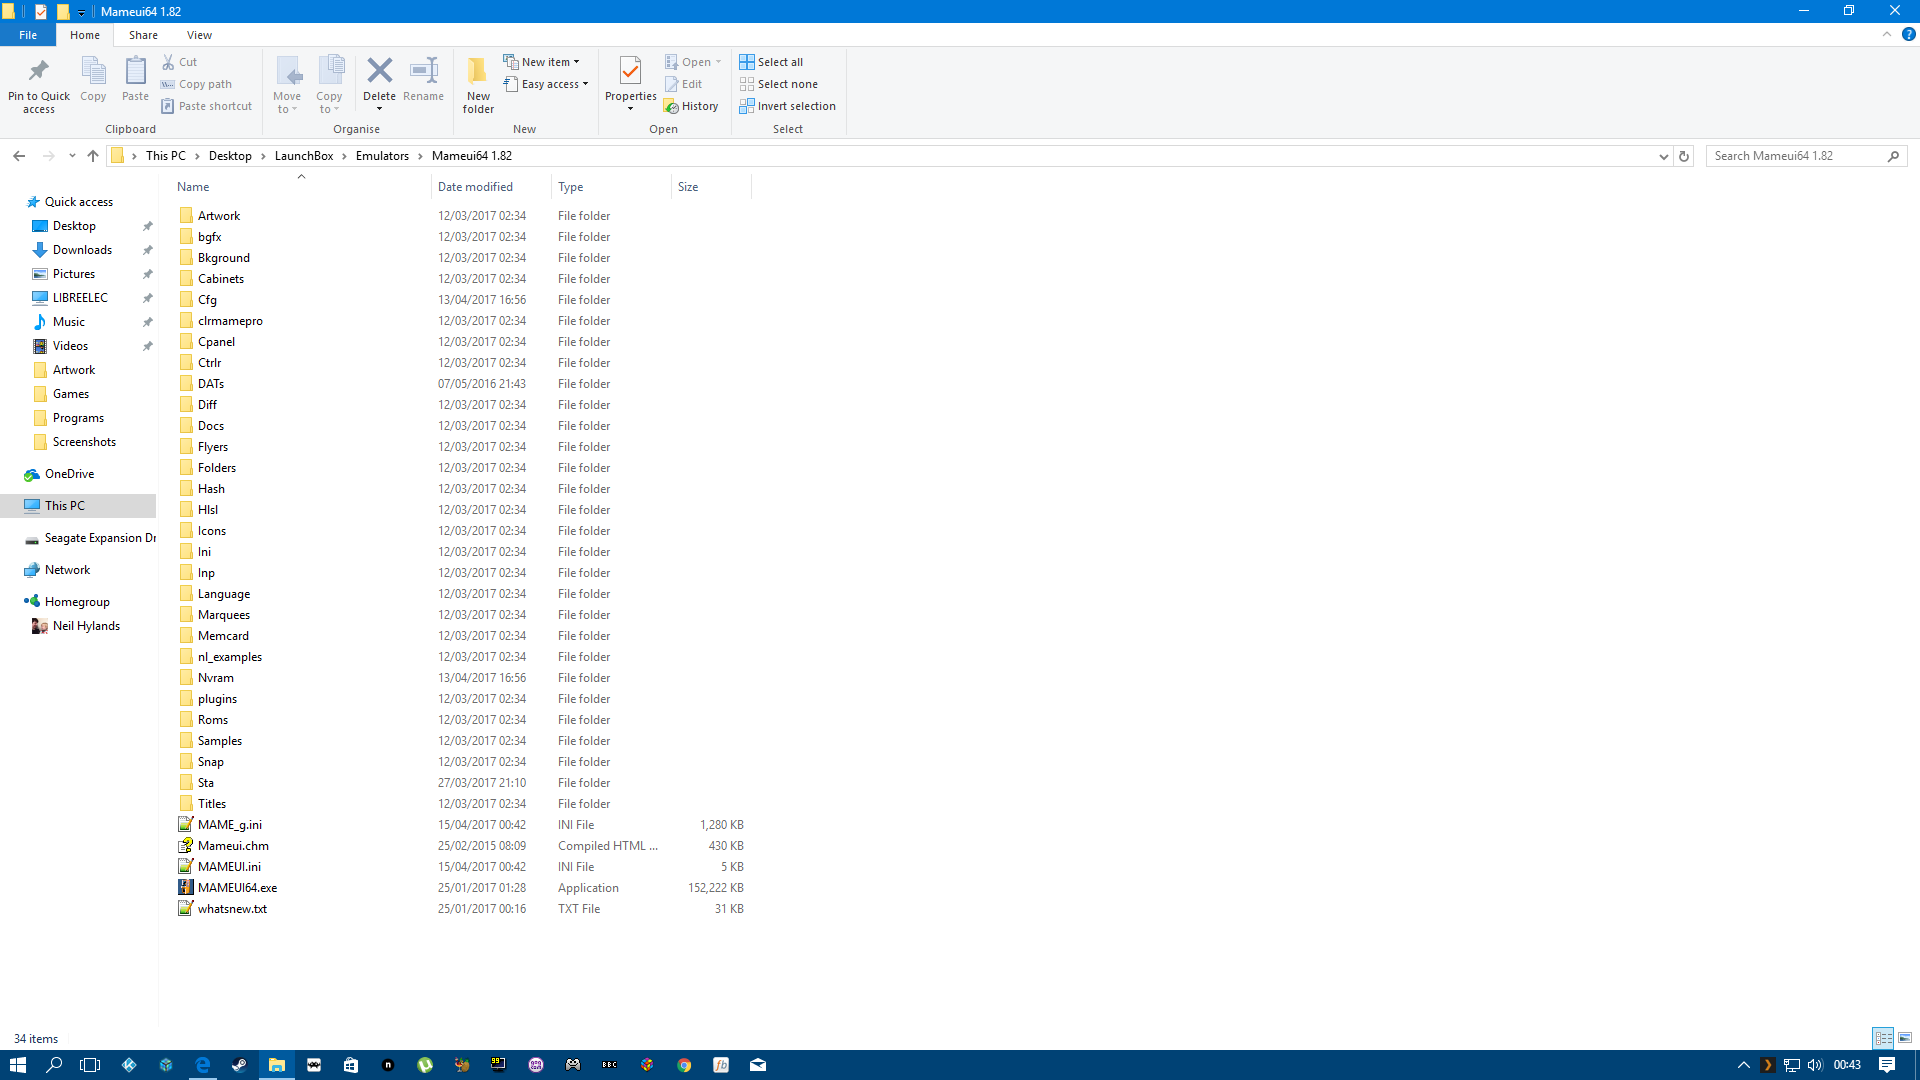Click the Delete red X icon
This screenshot has width=1920, height=1080.
point(379,70)
